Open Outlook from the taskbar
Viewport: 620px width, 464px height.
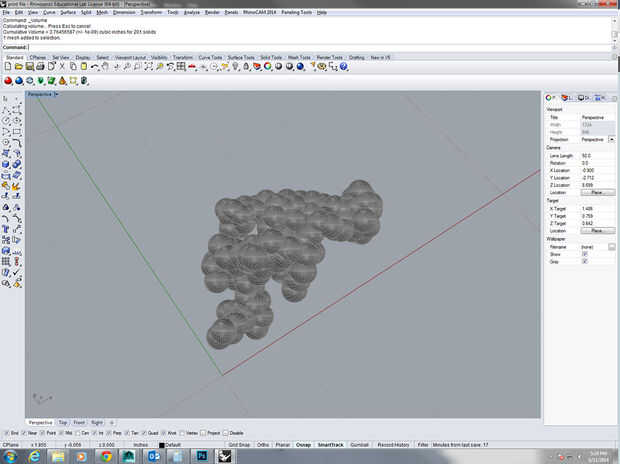(x=153, y=456)
